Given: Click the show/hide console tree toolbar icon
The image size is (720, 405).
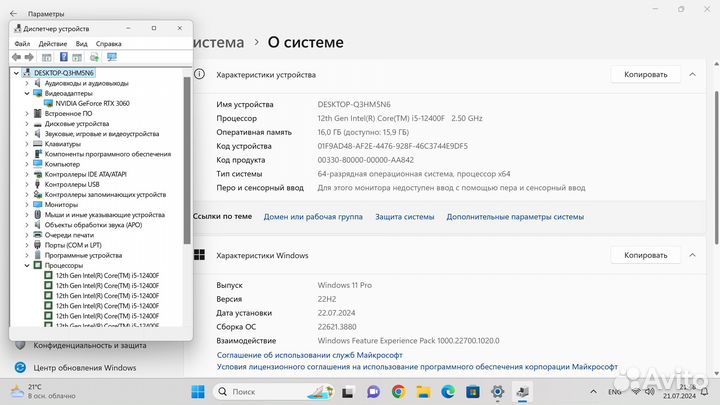Looking at the screenshot, I should click(x=46, y=57).
